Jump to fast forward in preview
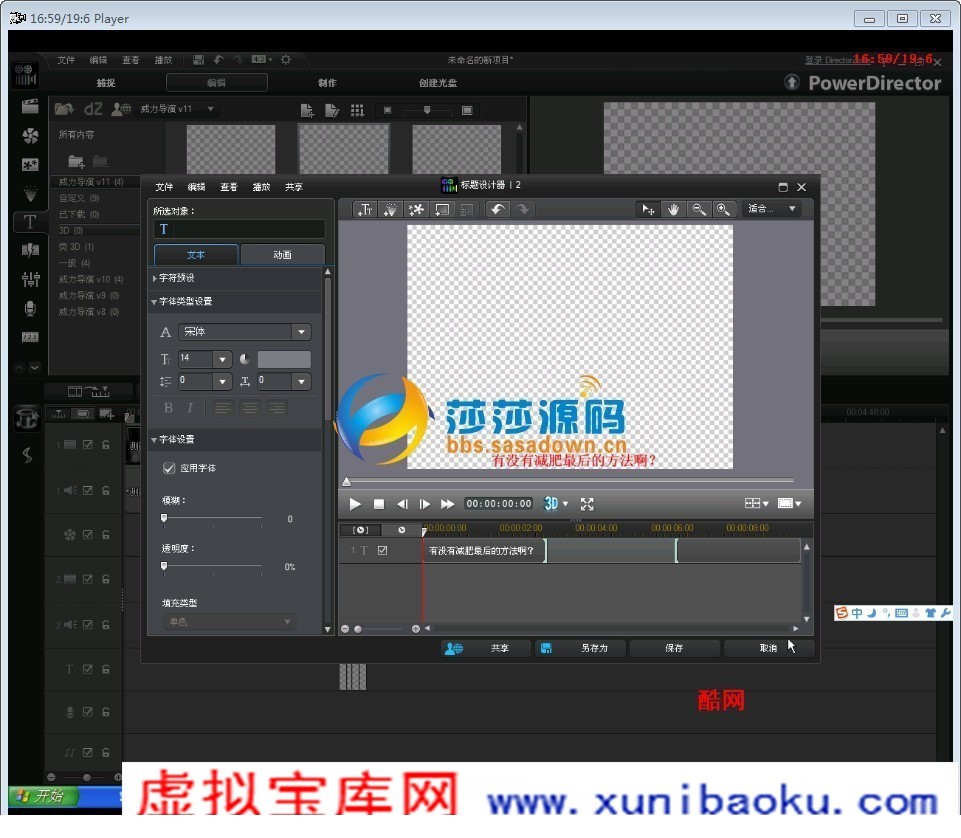 (x=447, y=504)
